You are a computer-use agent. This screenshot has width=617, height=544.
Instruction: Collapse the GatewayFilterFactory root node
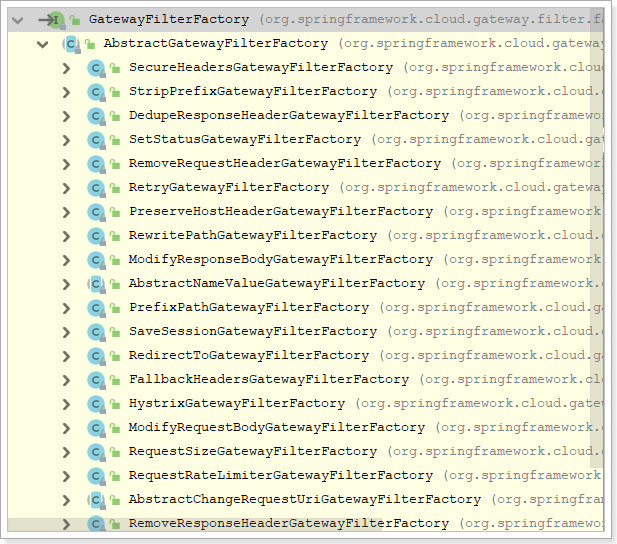(18, 20)
